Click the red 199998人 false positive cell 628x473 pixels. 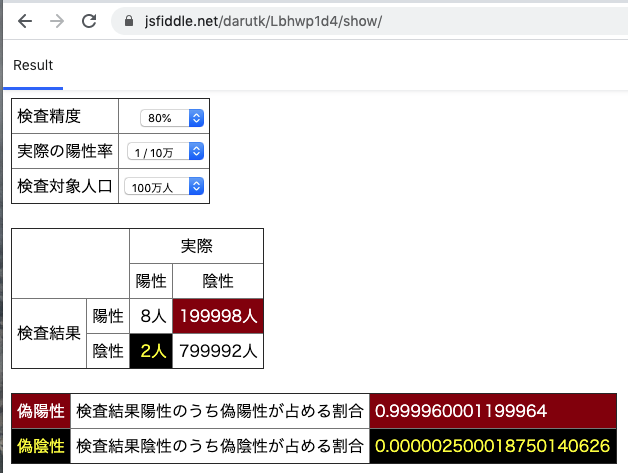(x=218, y=316)
